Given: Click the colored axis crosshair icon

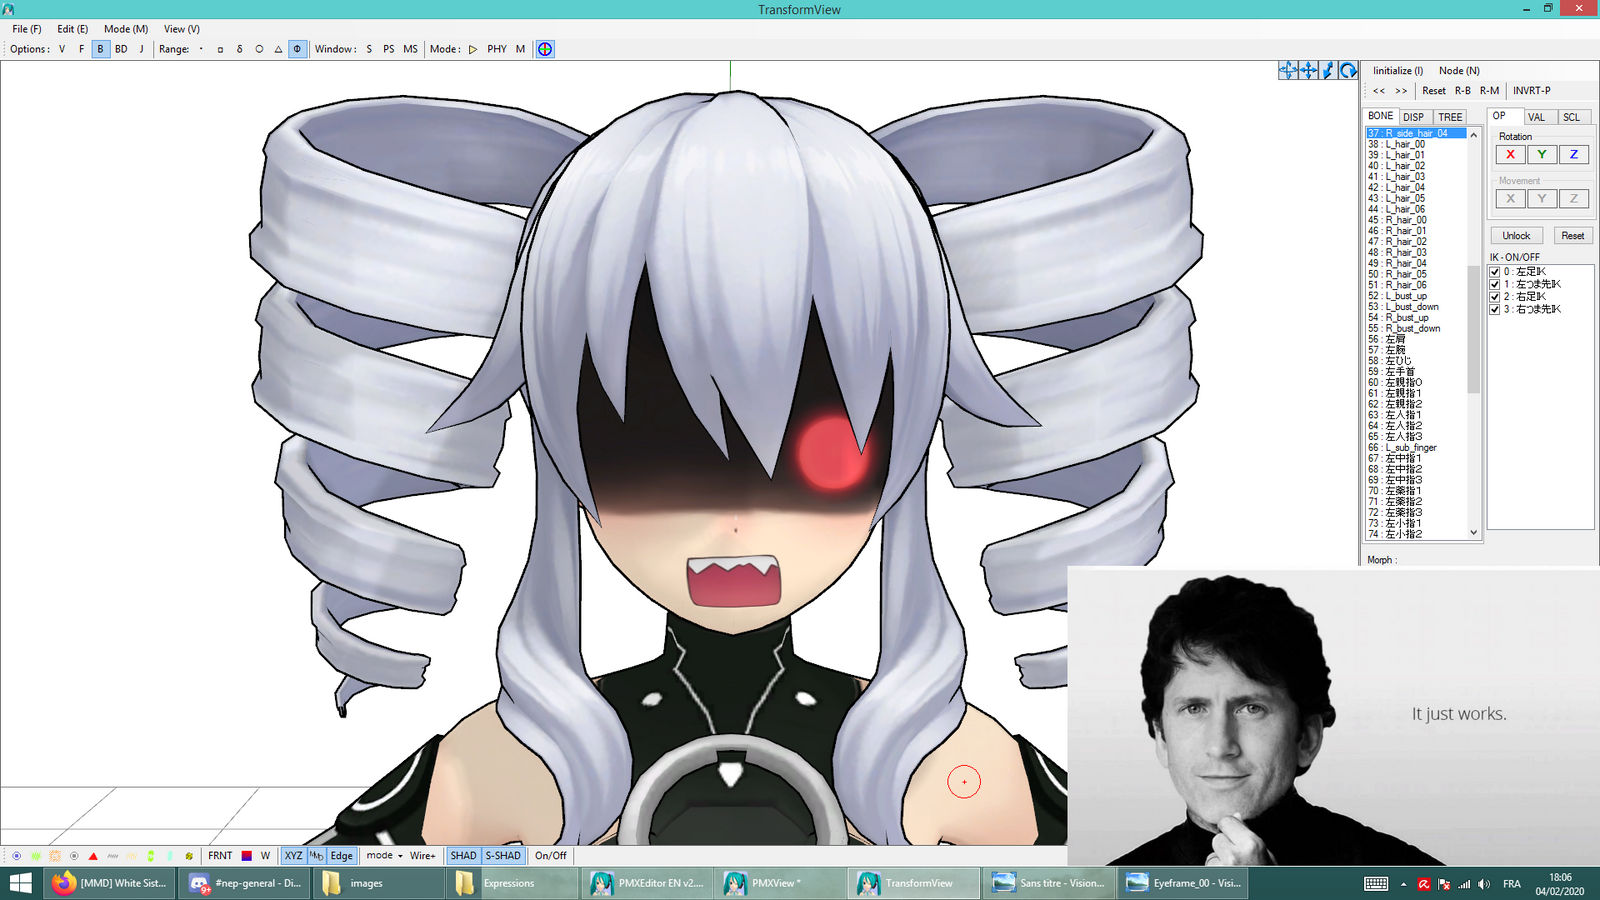Looking at the screenshot, I should [x=545, y=49].
